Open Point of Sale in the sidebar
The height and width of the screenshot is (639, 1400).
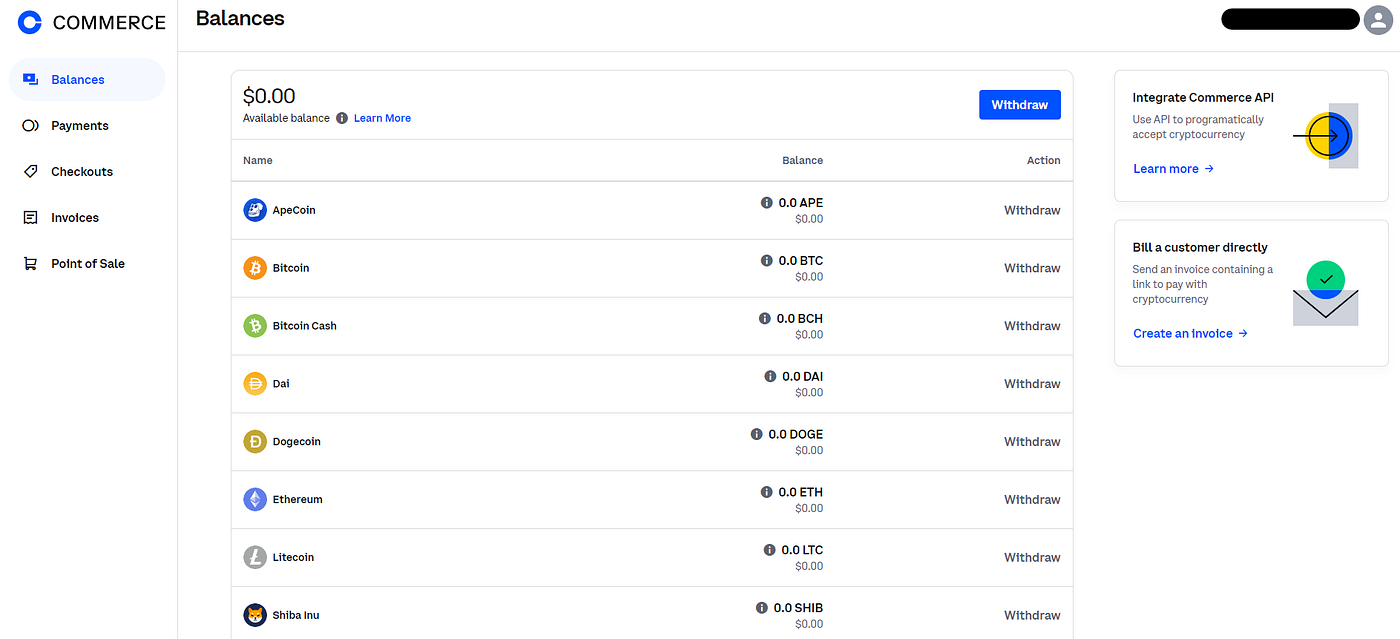point(87,264)
